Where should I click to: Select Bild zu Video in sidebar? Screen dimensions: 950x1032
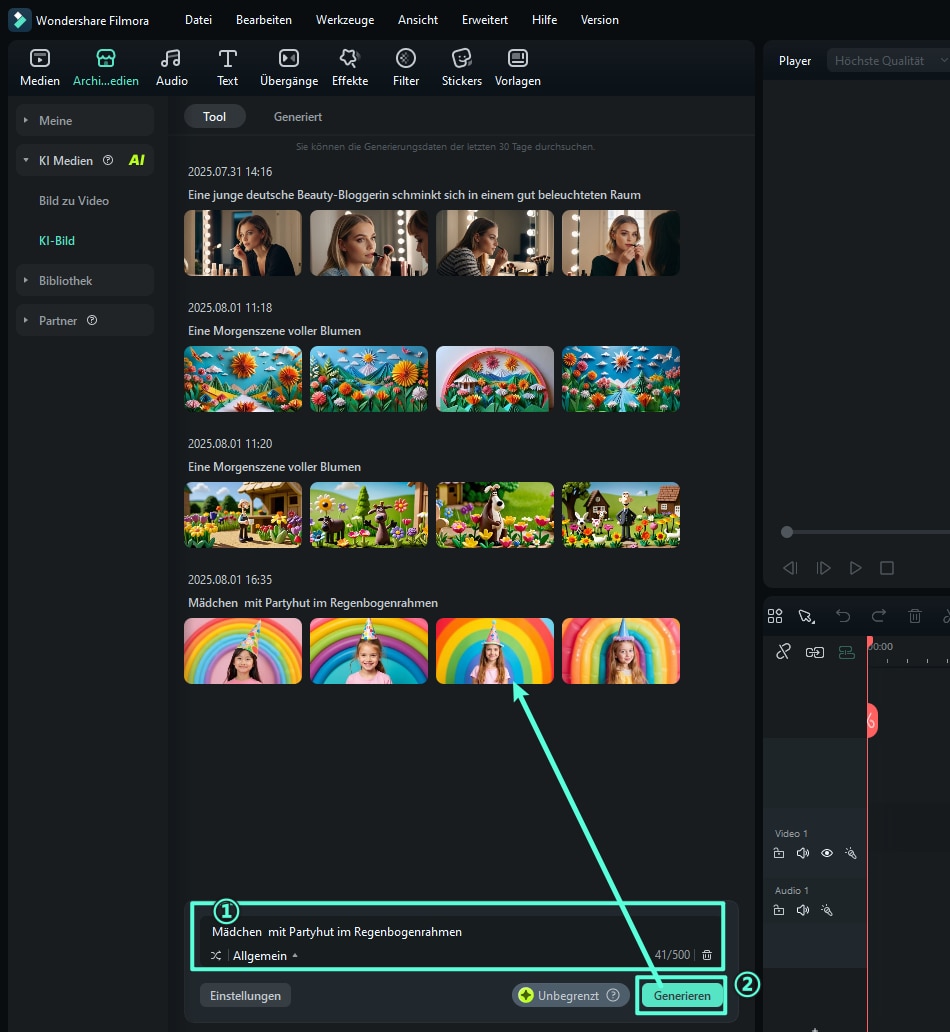[x=74, y=201]
